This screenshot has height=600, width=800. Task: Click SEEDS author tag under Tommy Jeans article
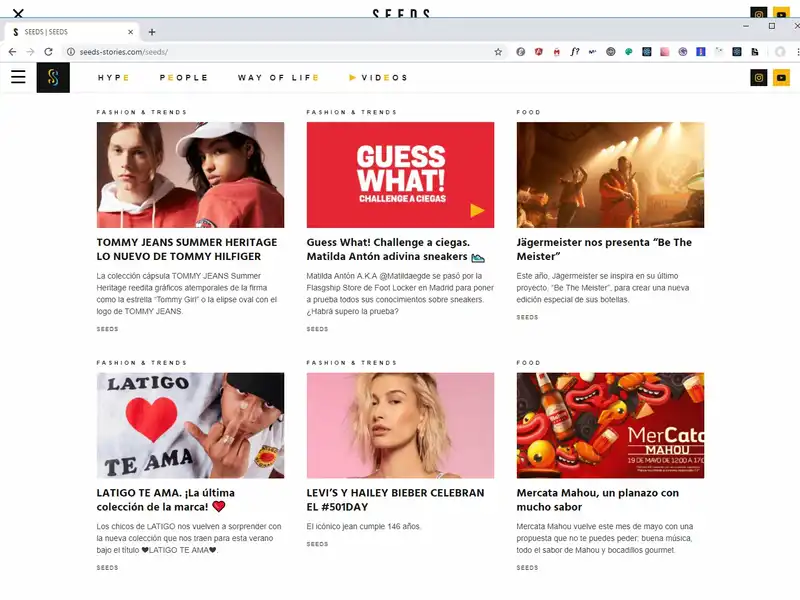coord(107,329)
